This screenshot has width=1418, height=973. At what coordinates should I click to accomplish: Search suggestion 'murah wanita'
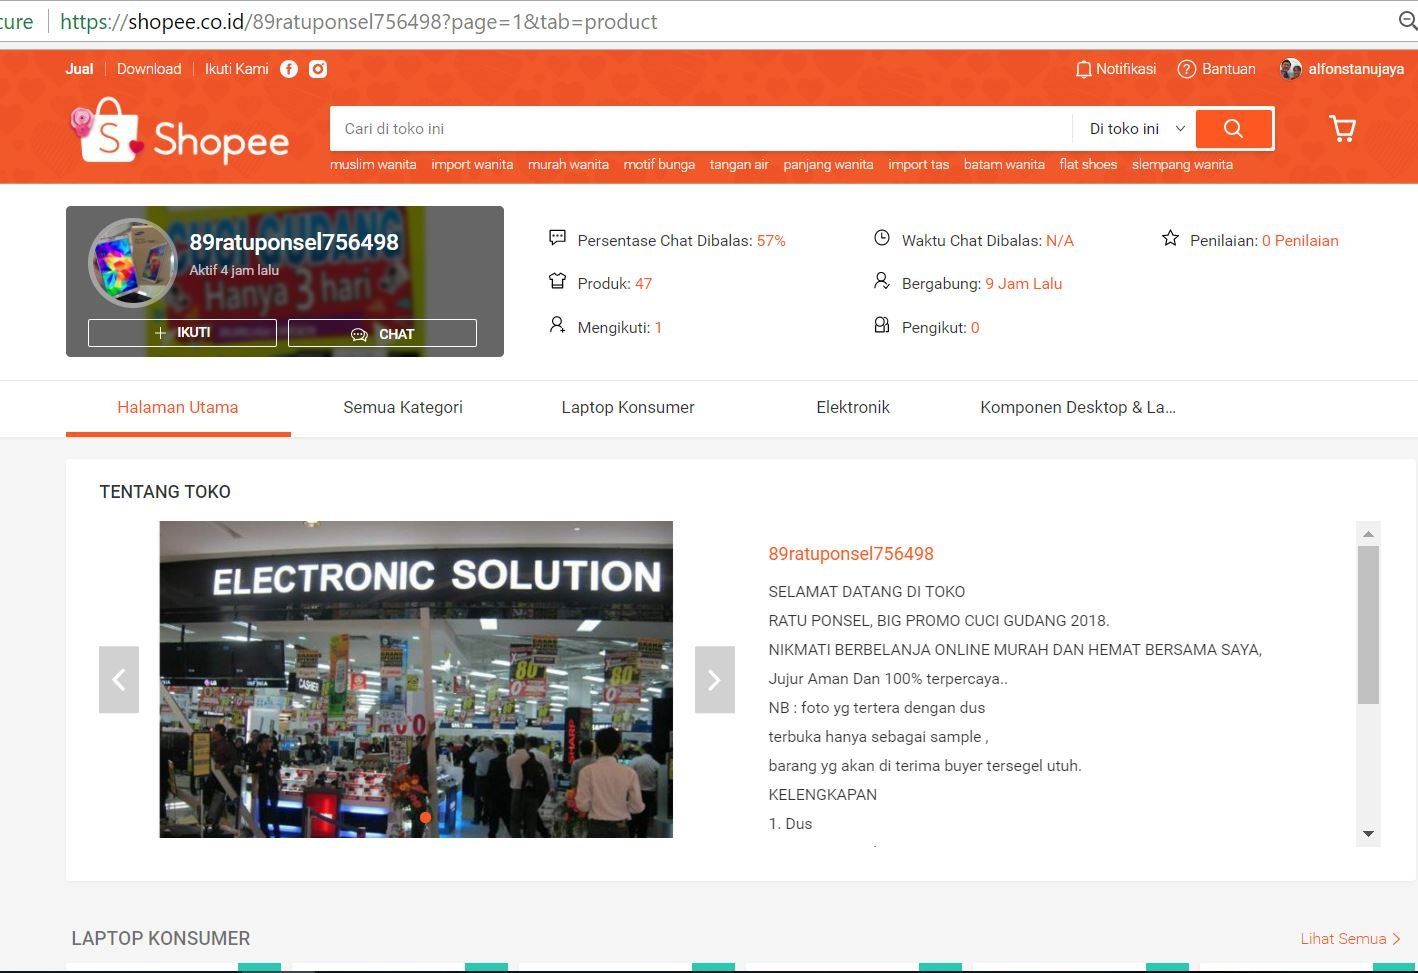568,165
